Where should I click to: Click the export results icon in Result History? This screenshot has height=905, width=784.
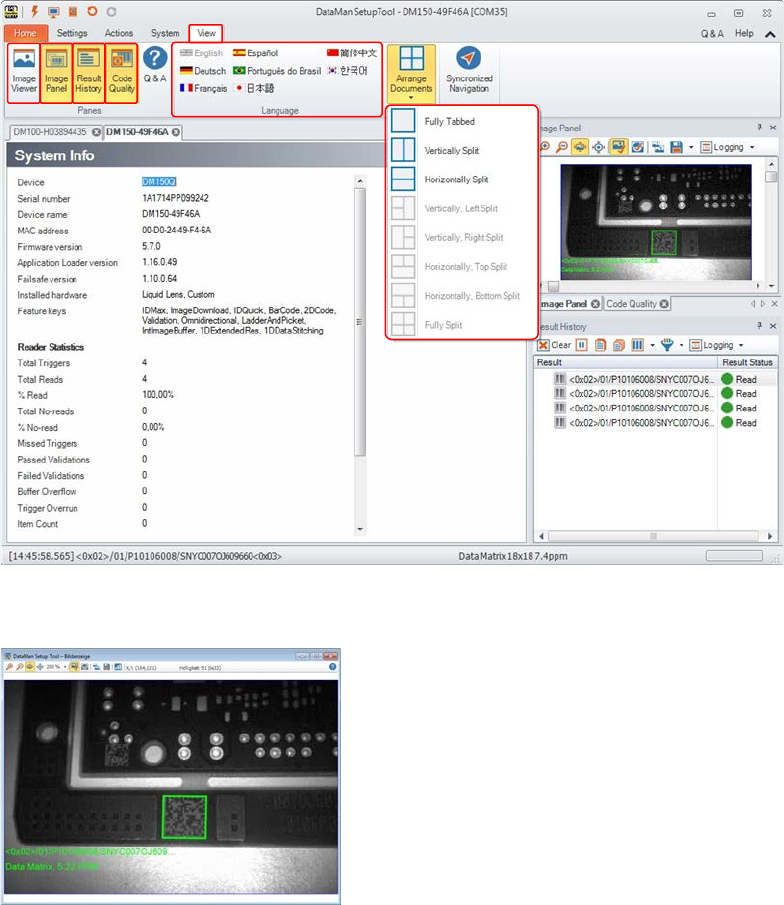619,345
